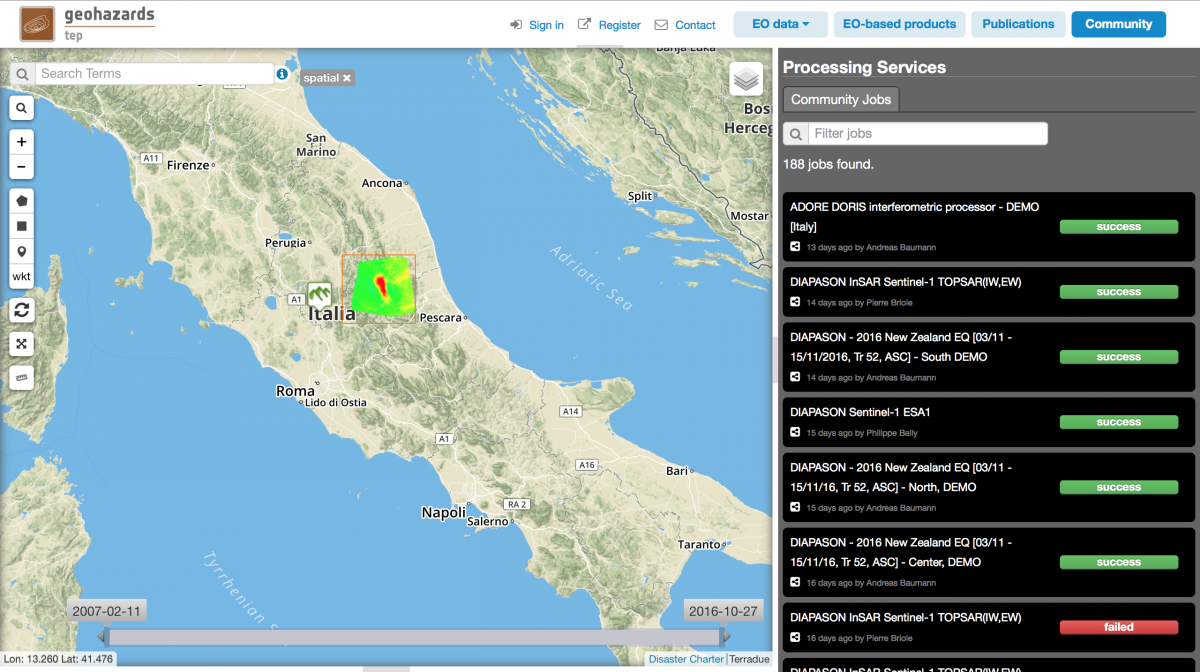
Task: Select the rectangle drawing tool
Action: pyautogui.click(x=21, y=225)
